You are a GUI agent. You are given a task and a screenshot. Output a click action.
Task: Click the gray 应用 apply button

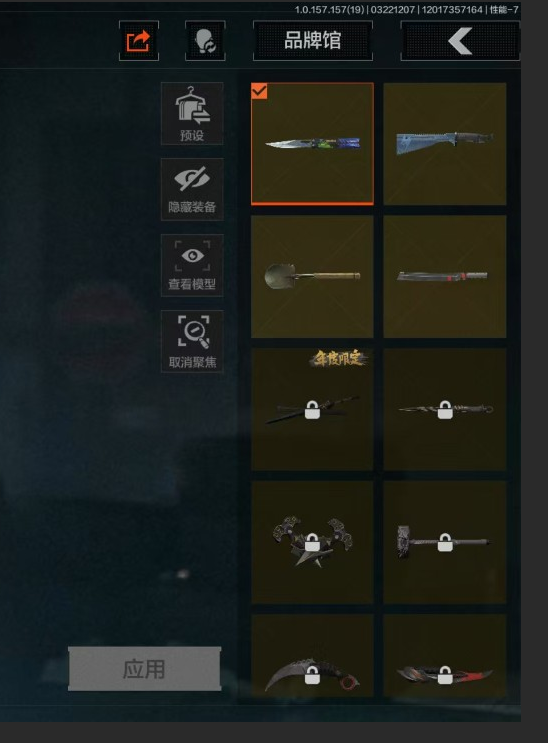coord(145,669)
